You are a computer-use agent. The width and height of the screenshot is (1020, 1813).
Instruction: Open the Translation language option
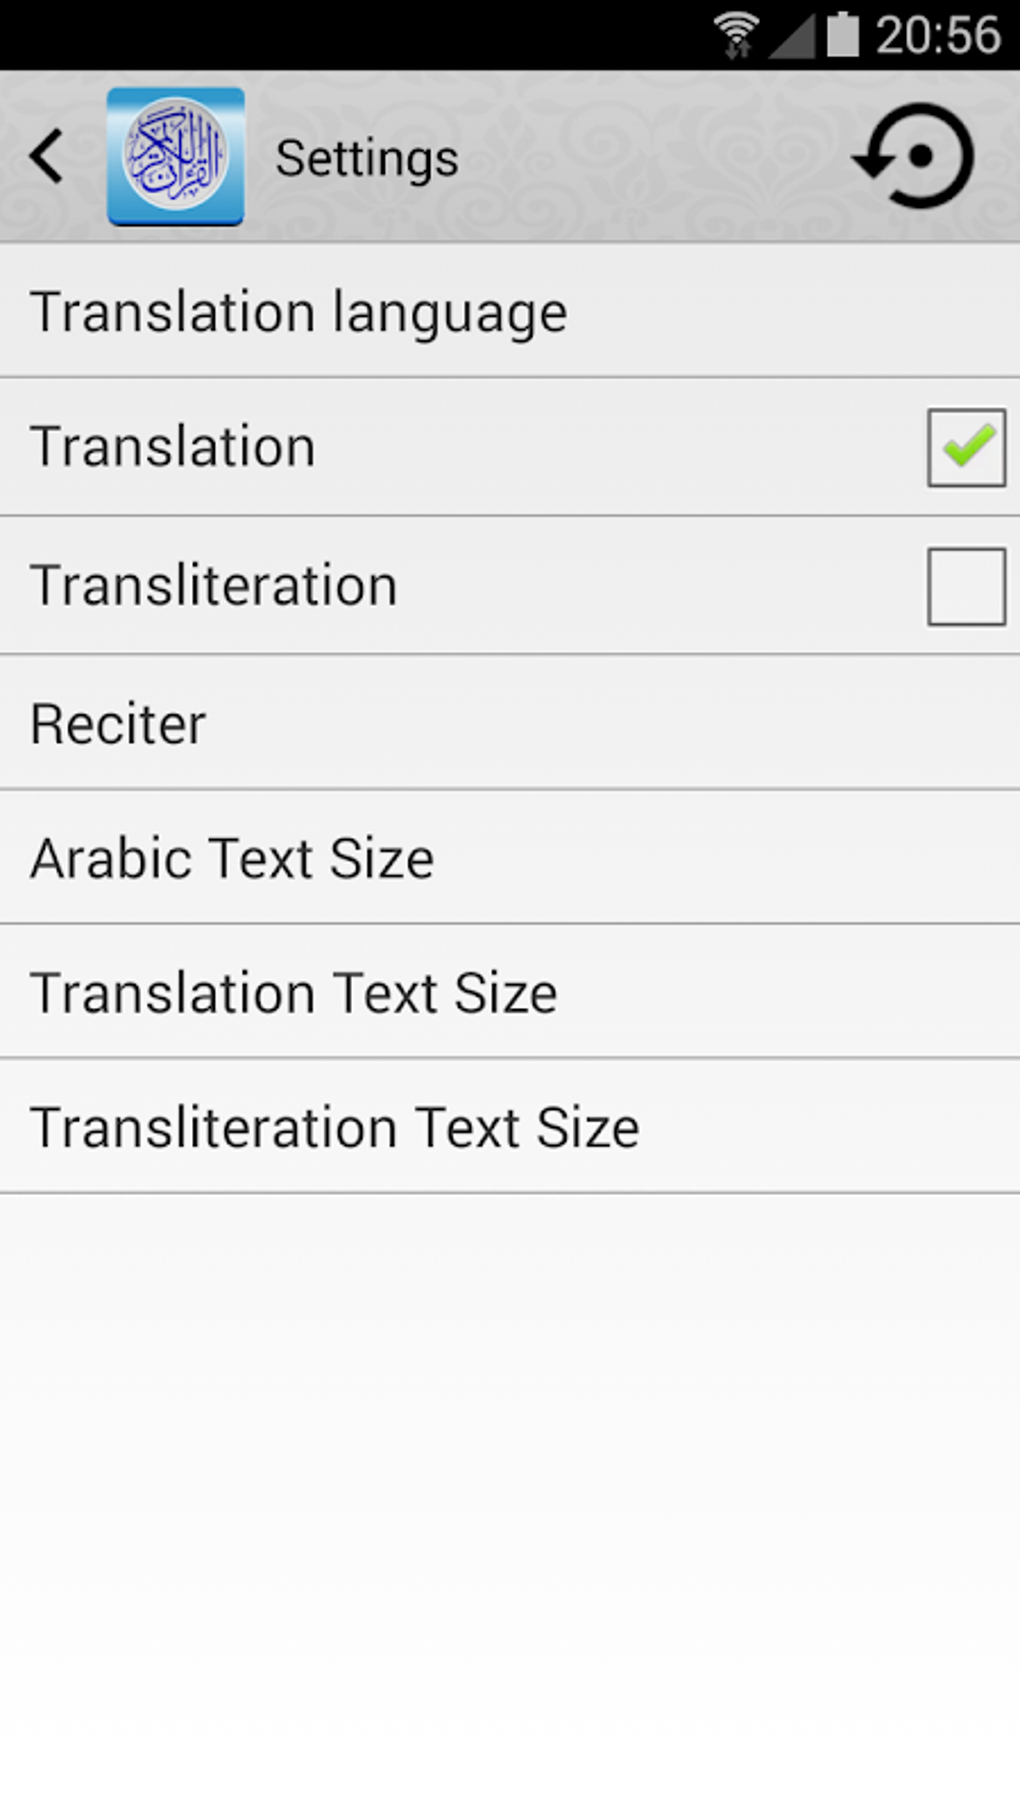510,311
